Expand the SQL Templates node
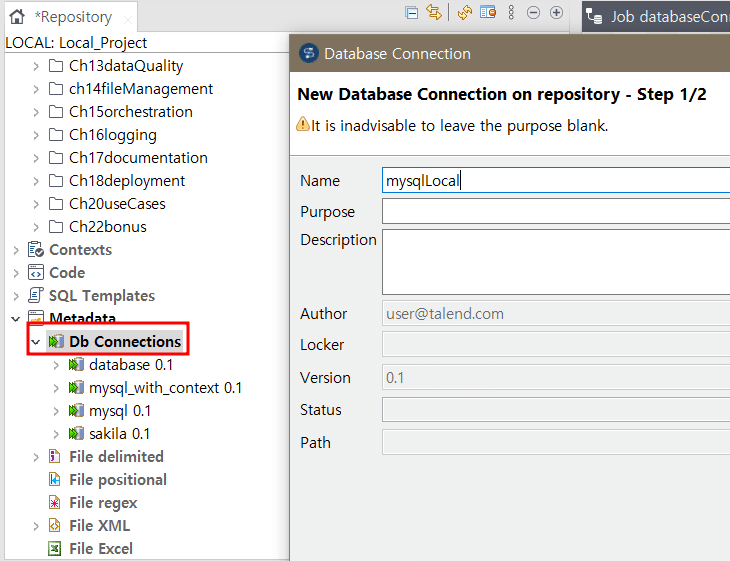 coord(16,296)
